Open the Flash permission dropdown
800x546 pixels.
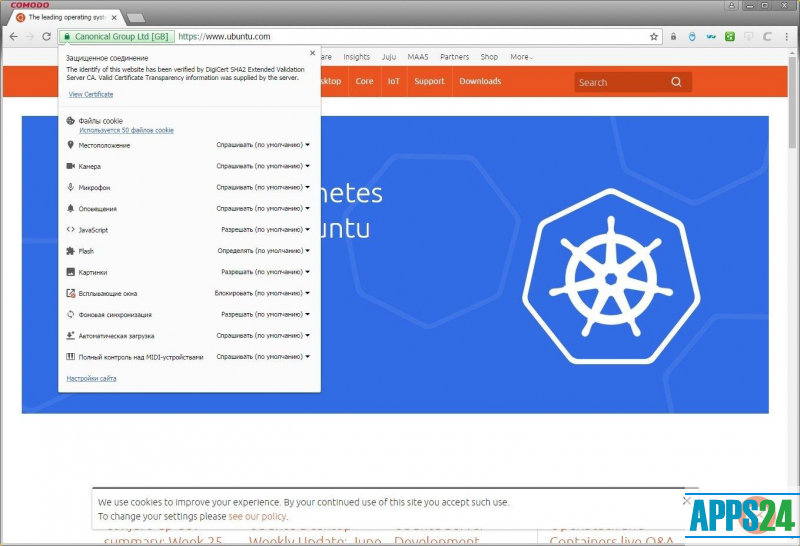(264, 251)
